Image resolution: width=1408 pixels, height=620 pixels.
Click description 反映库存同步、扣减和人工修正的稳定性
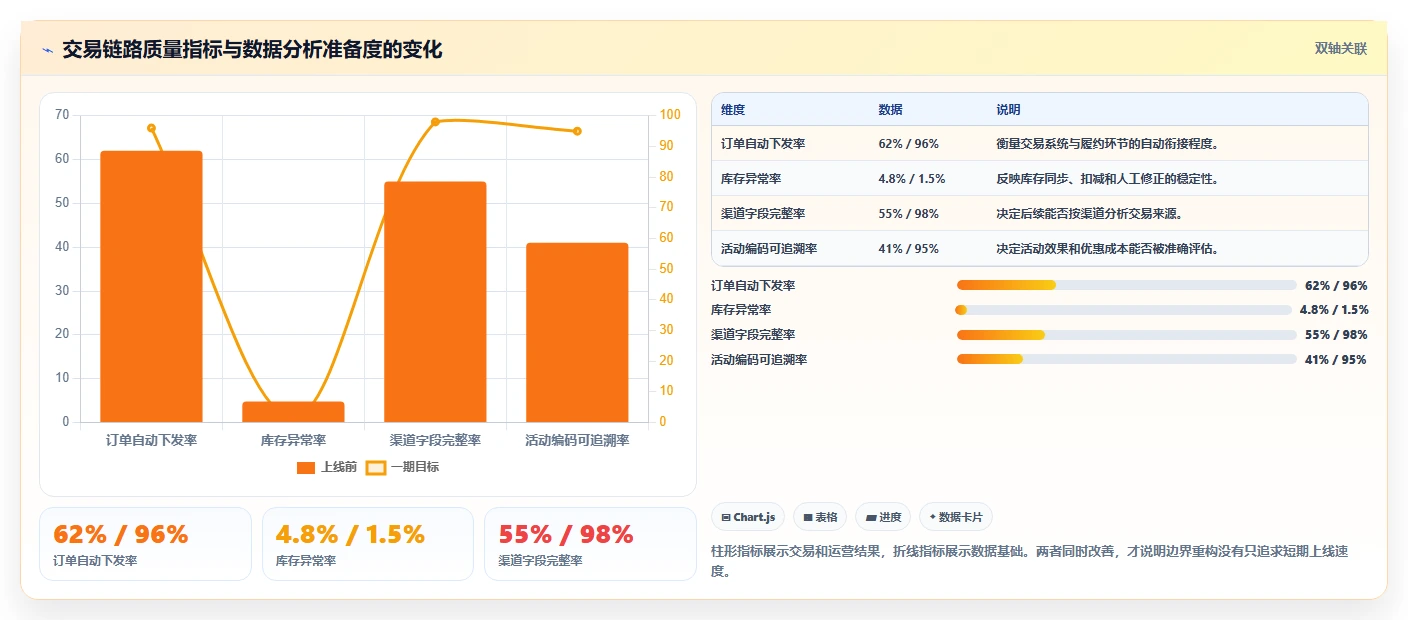[1106, 179]
